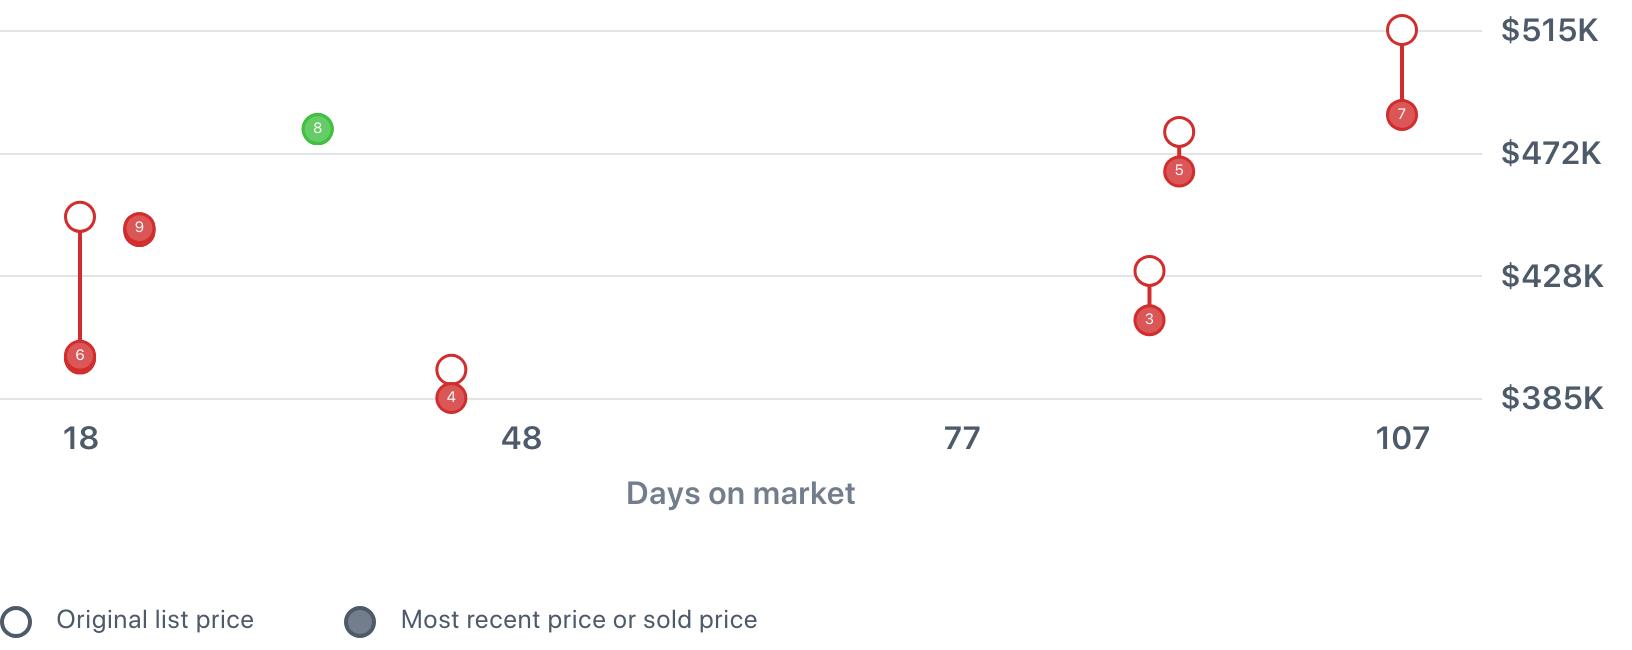Click the hollow circle above marker 3
Viewport: 1632px width, 650px height.
tap(1149, 271)
